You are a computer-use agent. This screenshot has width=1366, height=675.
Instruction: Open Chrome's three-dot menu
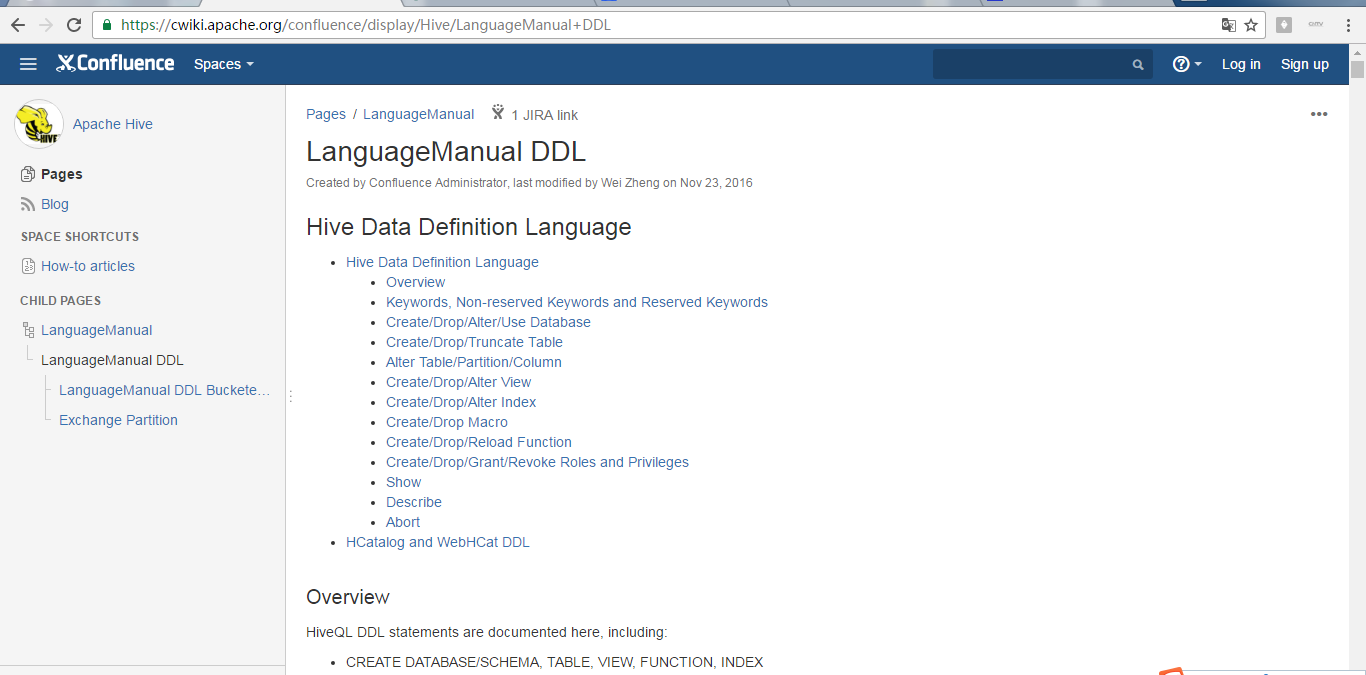(1349, 25)
